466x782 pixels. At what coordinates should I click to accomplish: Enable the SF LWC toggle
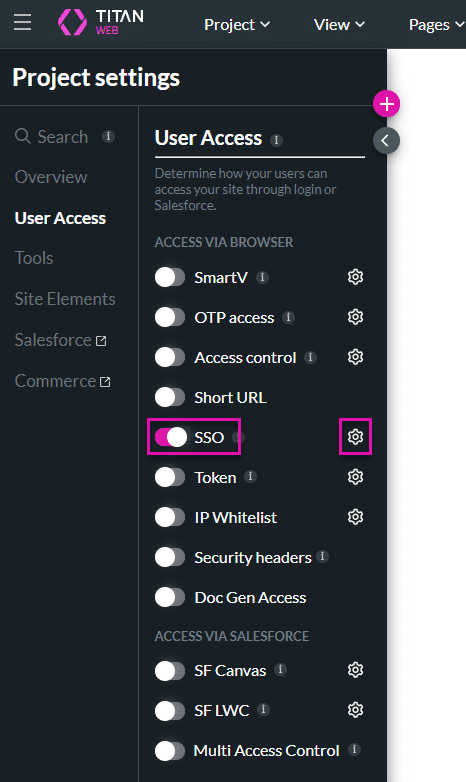tap(170, 711)
